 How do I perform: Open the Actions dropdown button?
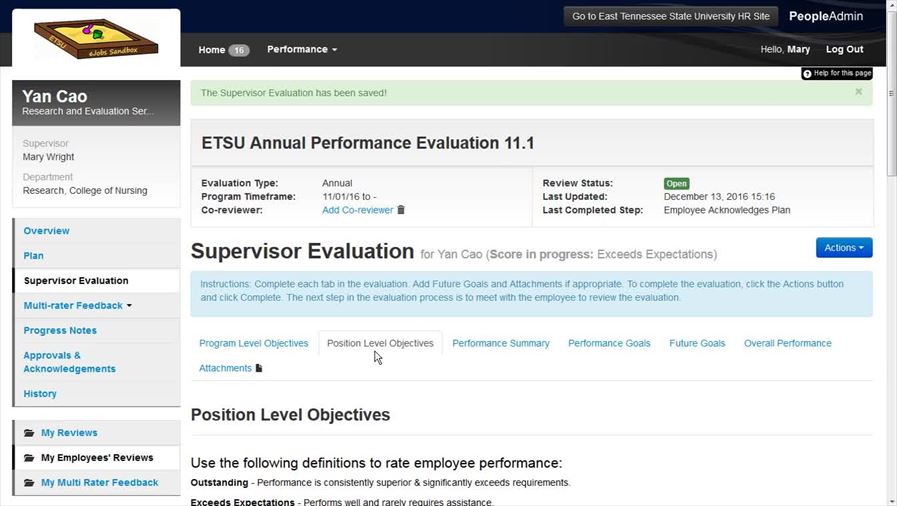(844, 247)
